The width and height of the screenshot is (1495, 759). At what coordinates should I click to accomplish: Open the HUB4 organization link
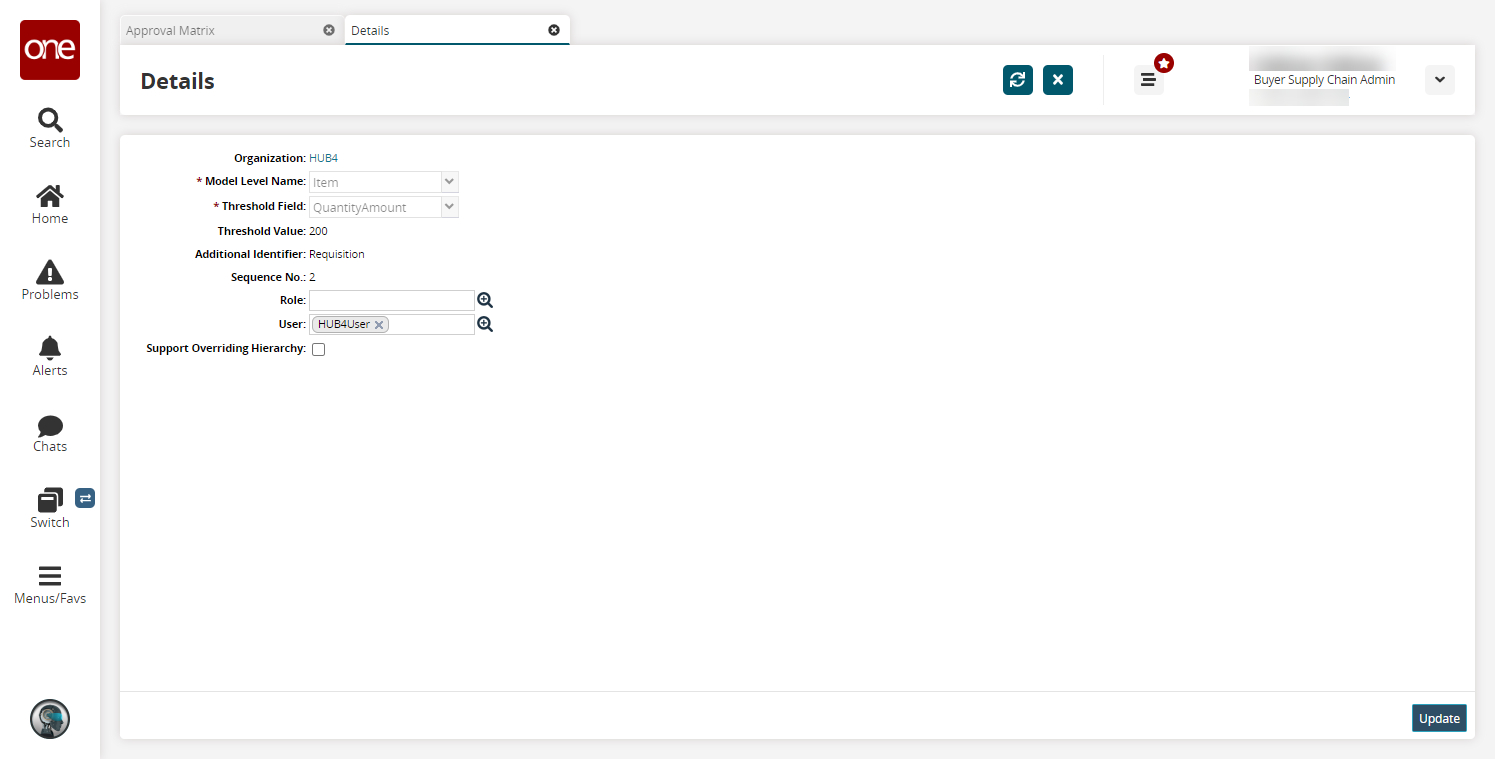pyautogui.click(x=324, y=158)
